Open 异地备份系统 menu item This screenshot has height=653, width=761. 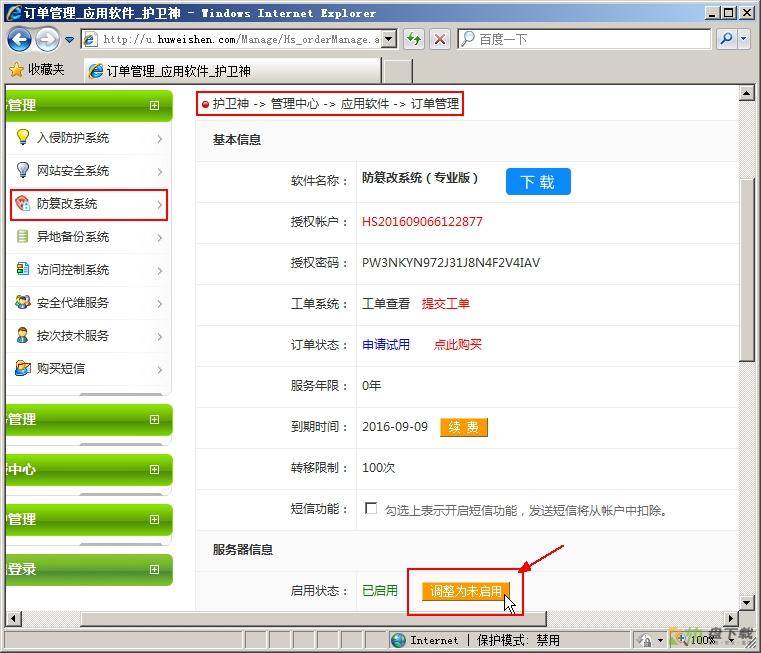[73, 237]
